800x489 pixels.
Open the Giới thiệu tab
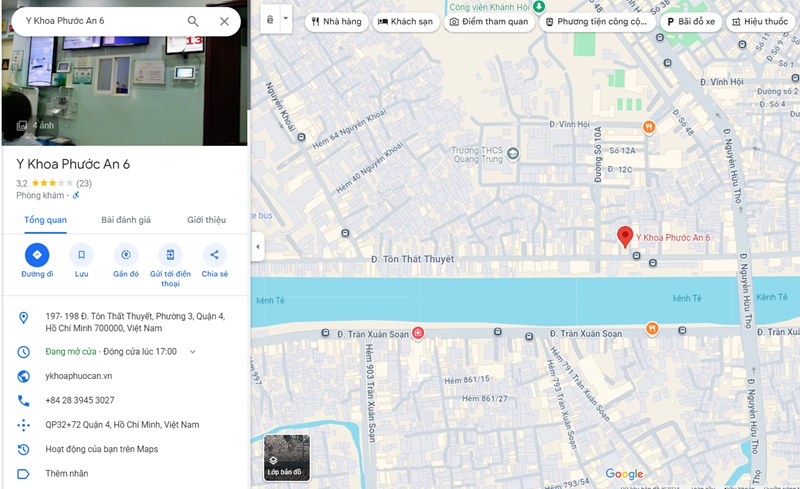(x=206, y=220)
